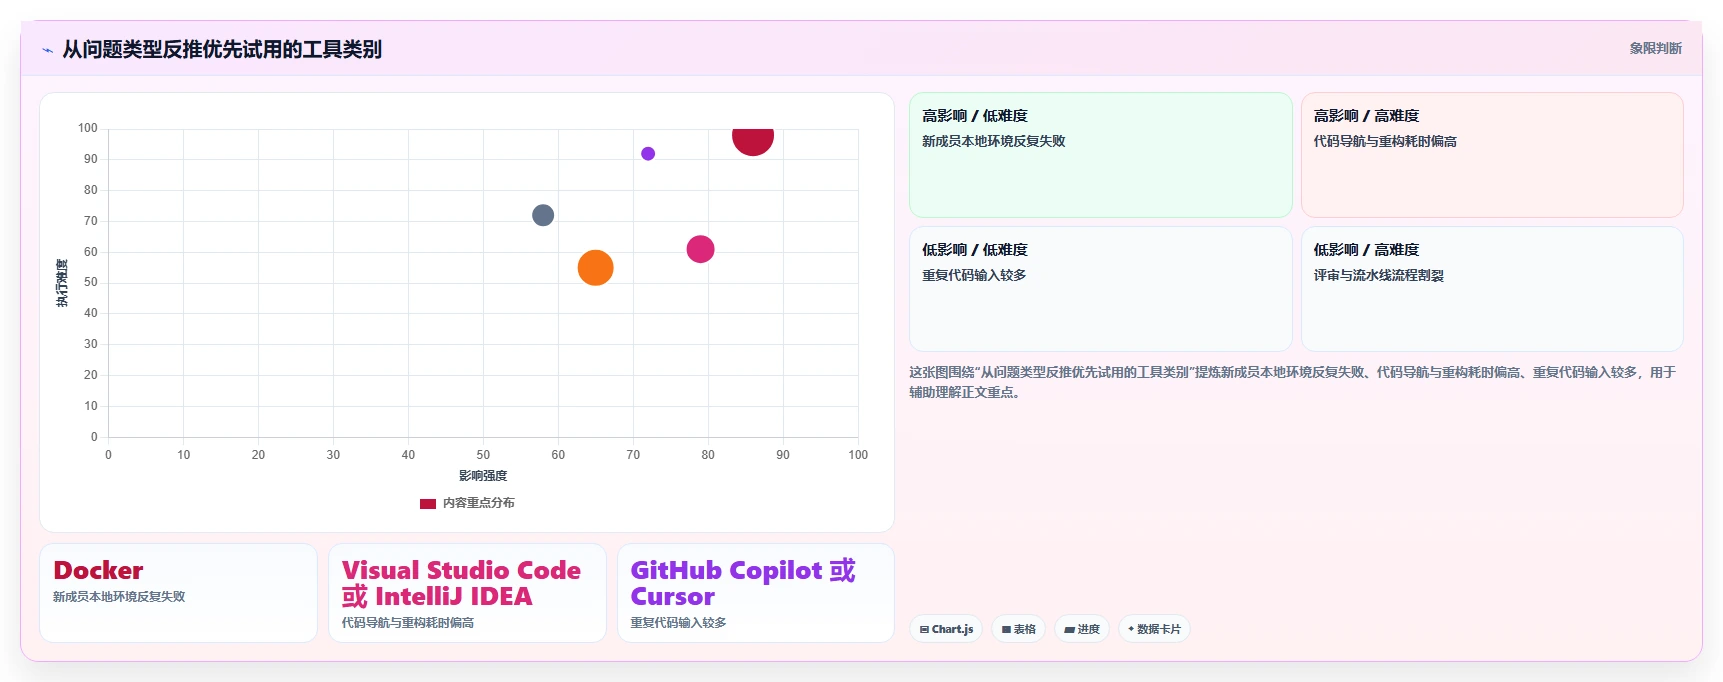1723x682 pixels.
Task: Open the 高影响 / 高难度 quadrant card
Action: pyautogui.click(x=1492, y=155)
